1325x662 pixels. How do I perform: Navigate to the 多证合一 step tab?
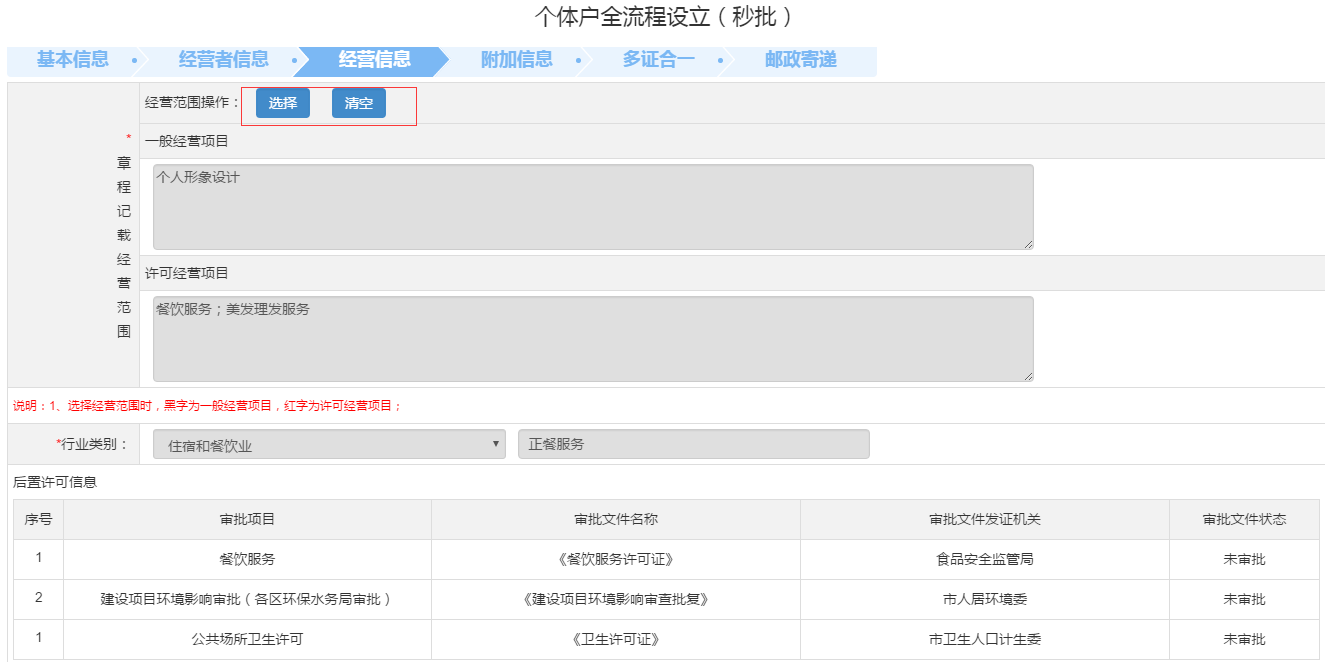[x=658, y=60]
